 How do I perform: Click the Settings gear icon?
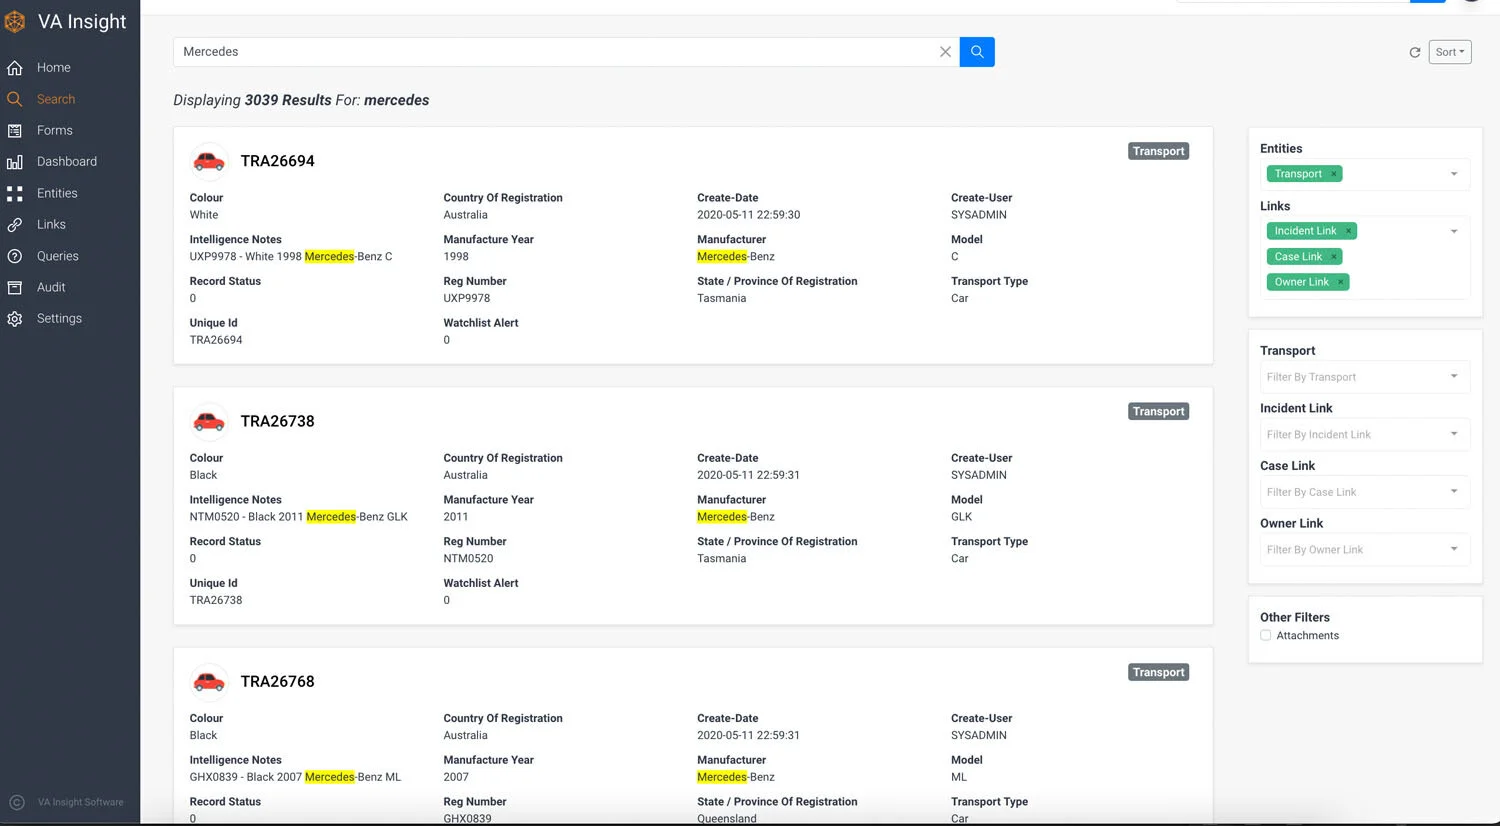(15, 319)
